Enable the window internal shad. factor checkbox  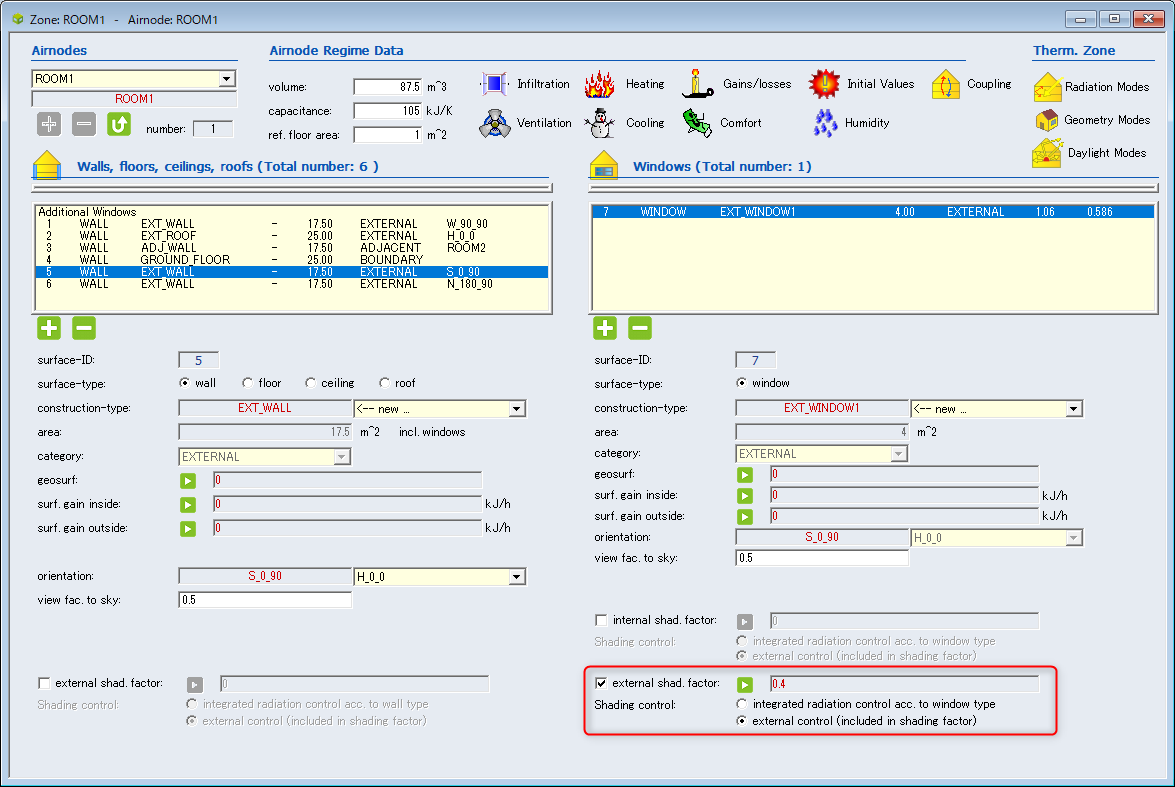(x=601, y=620)
